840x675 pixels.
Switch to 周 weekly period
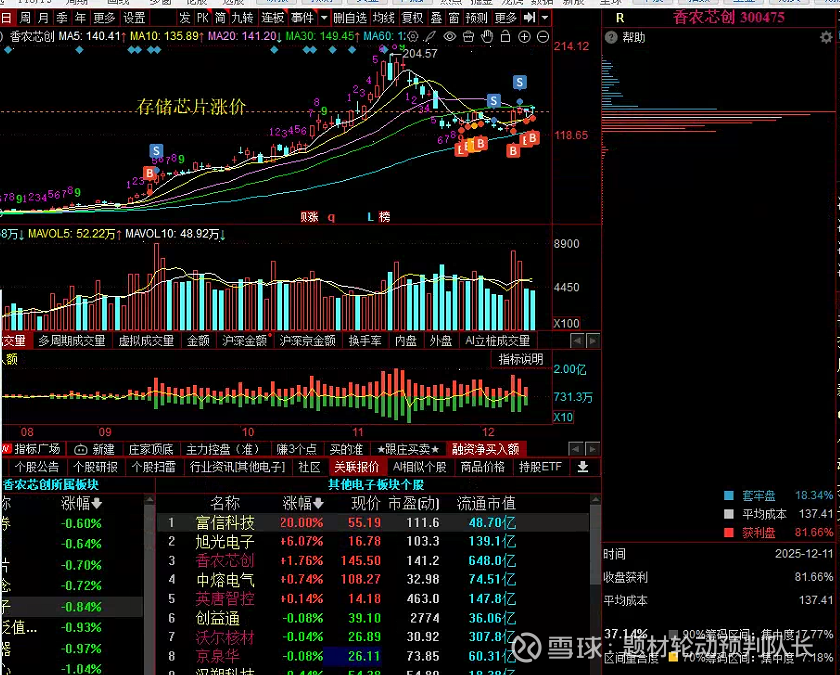pyautogui.click(x=25, y=18)
